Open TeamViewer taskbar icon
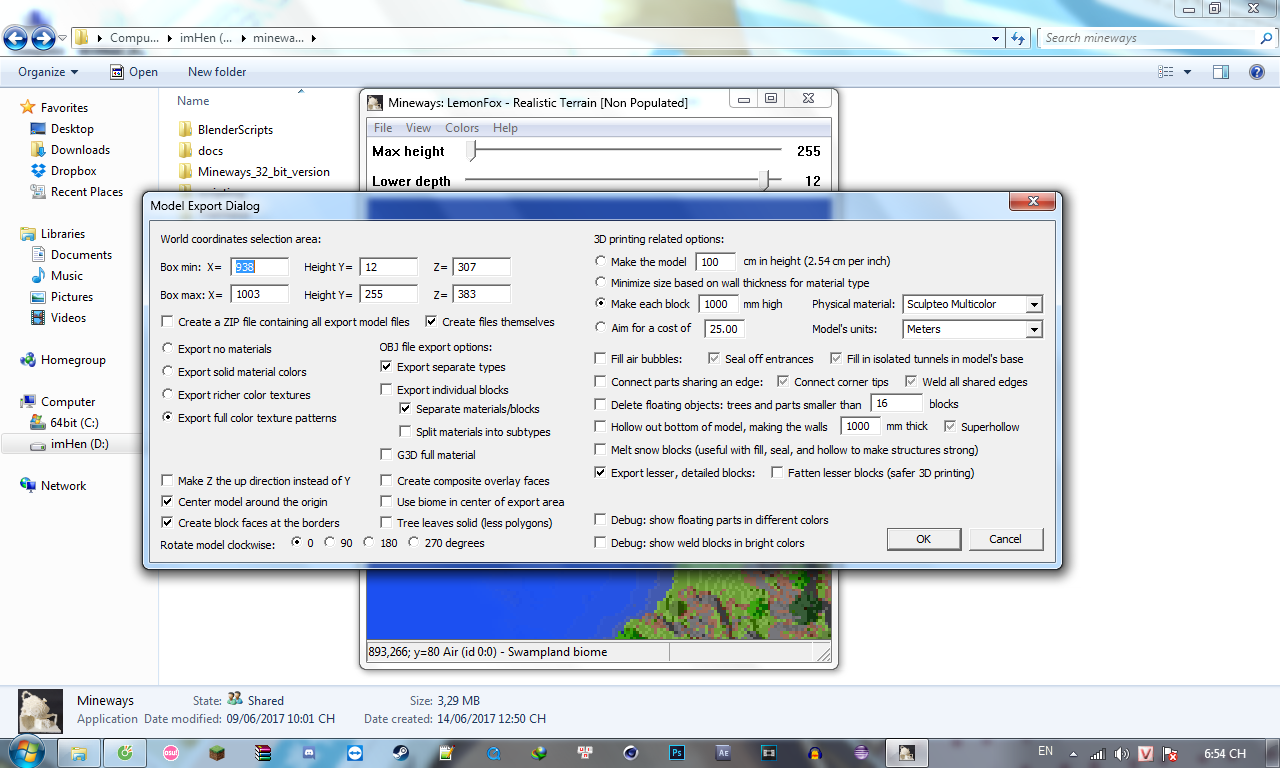Viewport: 1280px width, 768px height. (x=354, y=753)
